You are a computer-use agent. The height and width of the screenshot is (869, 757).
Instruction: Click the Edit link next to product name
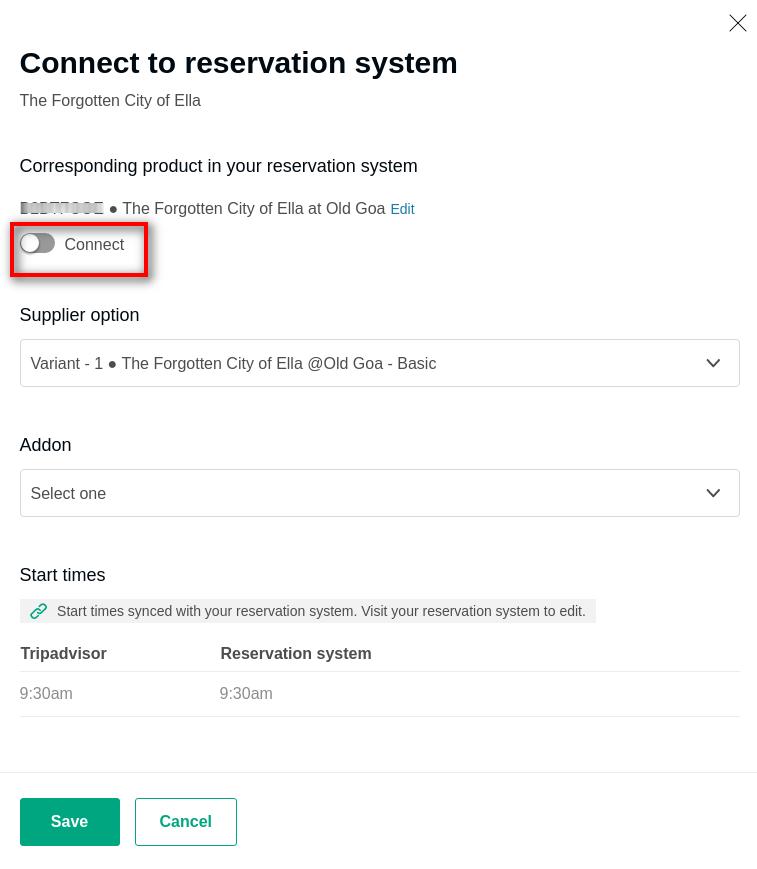(x=402, y=209)
